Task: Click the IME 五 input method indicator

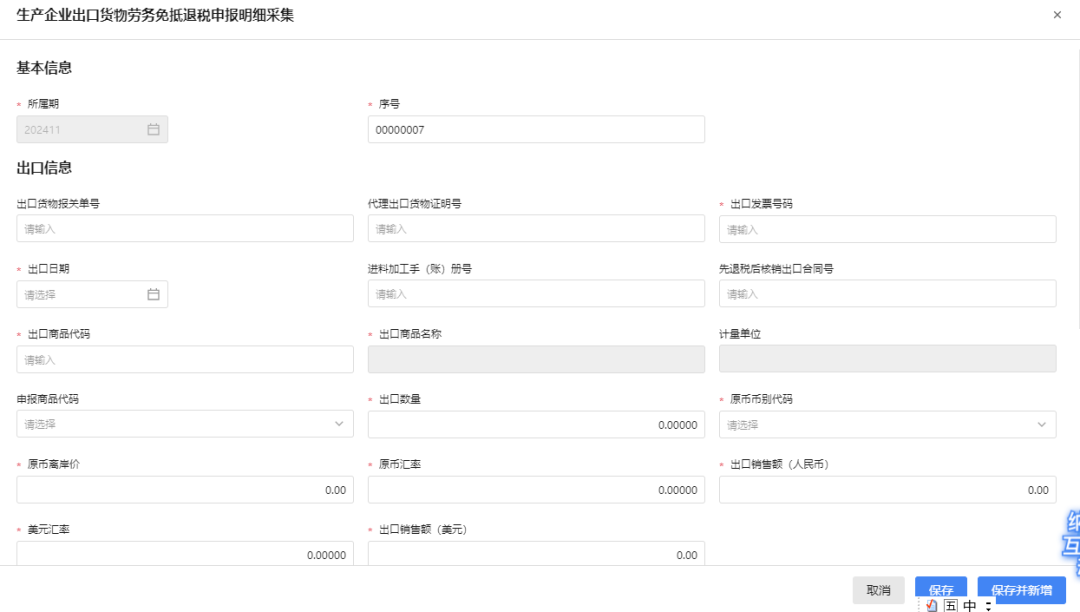Action: (951, 605)
